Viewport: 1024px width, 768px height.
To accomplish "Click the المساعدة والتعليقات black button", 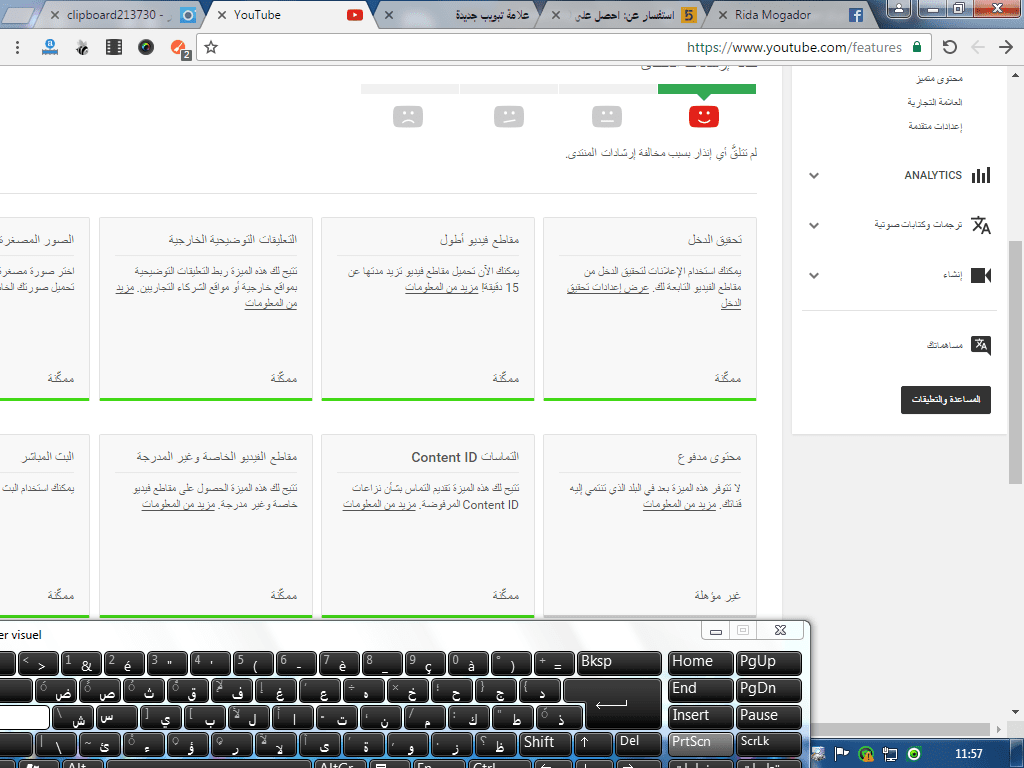I will click(x=944, y=400).
